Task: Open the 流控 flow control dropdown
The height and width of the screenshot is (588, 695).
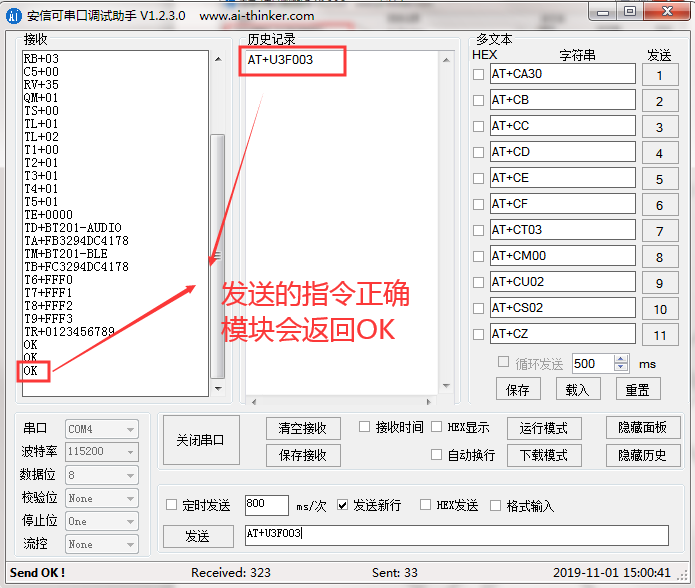Action: 102,545
